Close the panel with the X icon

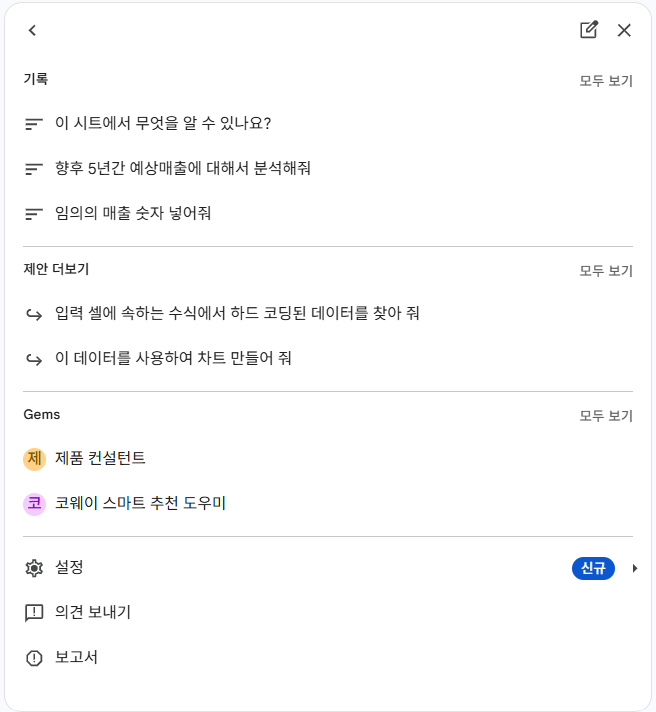(624, 30)
